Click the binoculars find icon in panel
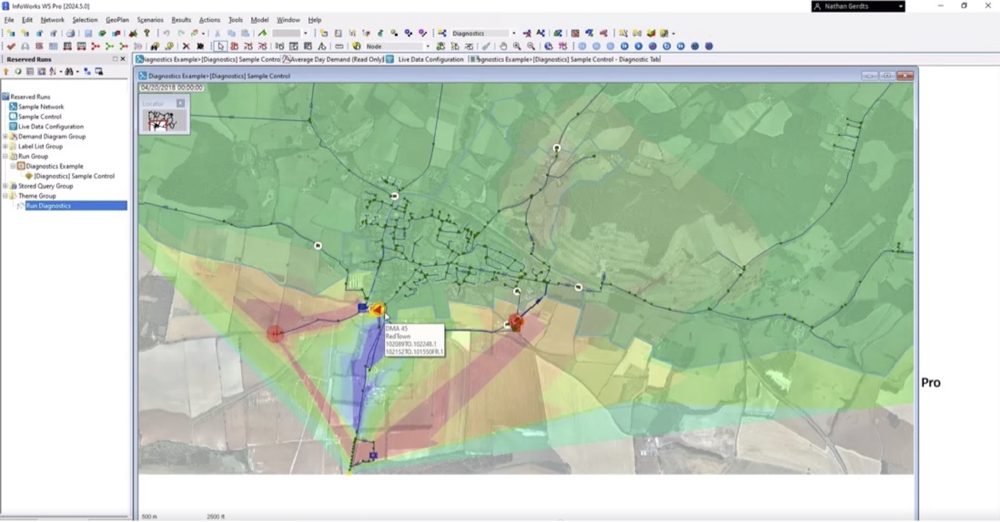 pyautogui.click(x=69, y=72)
